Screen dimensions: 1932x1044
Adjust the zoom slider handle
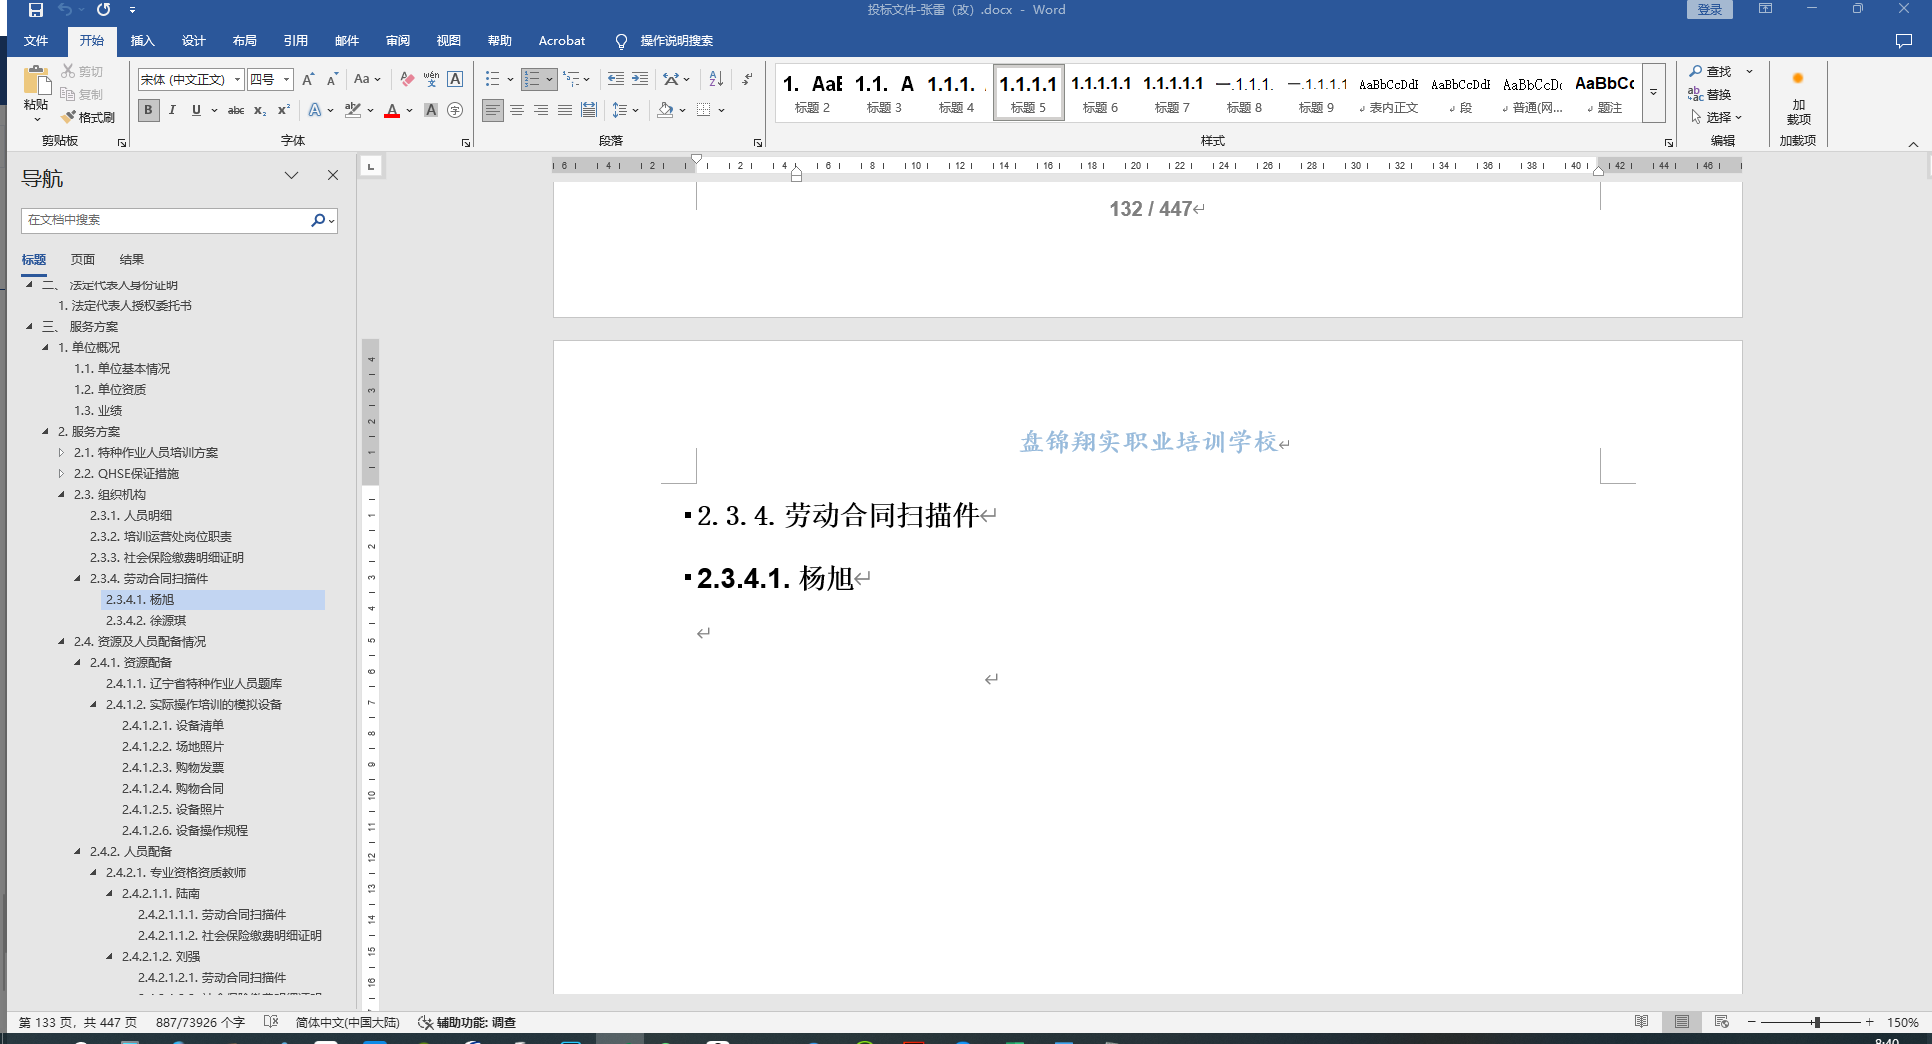[1817, 1022]
